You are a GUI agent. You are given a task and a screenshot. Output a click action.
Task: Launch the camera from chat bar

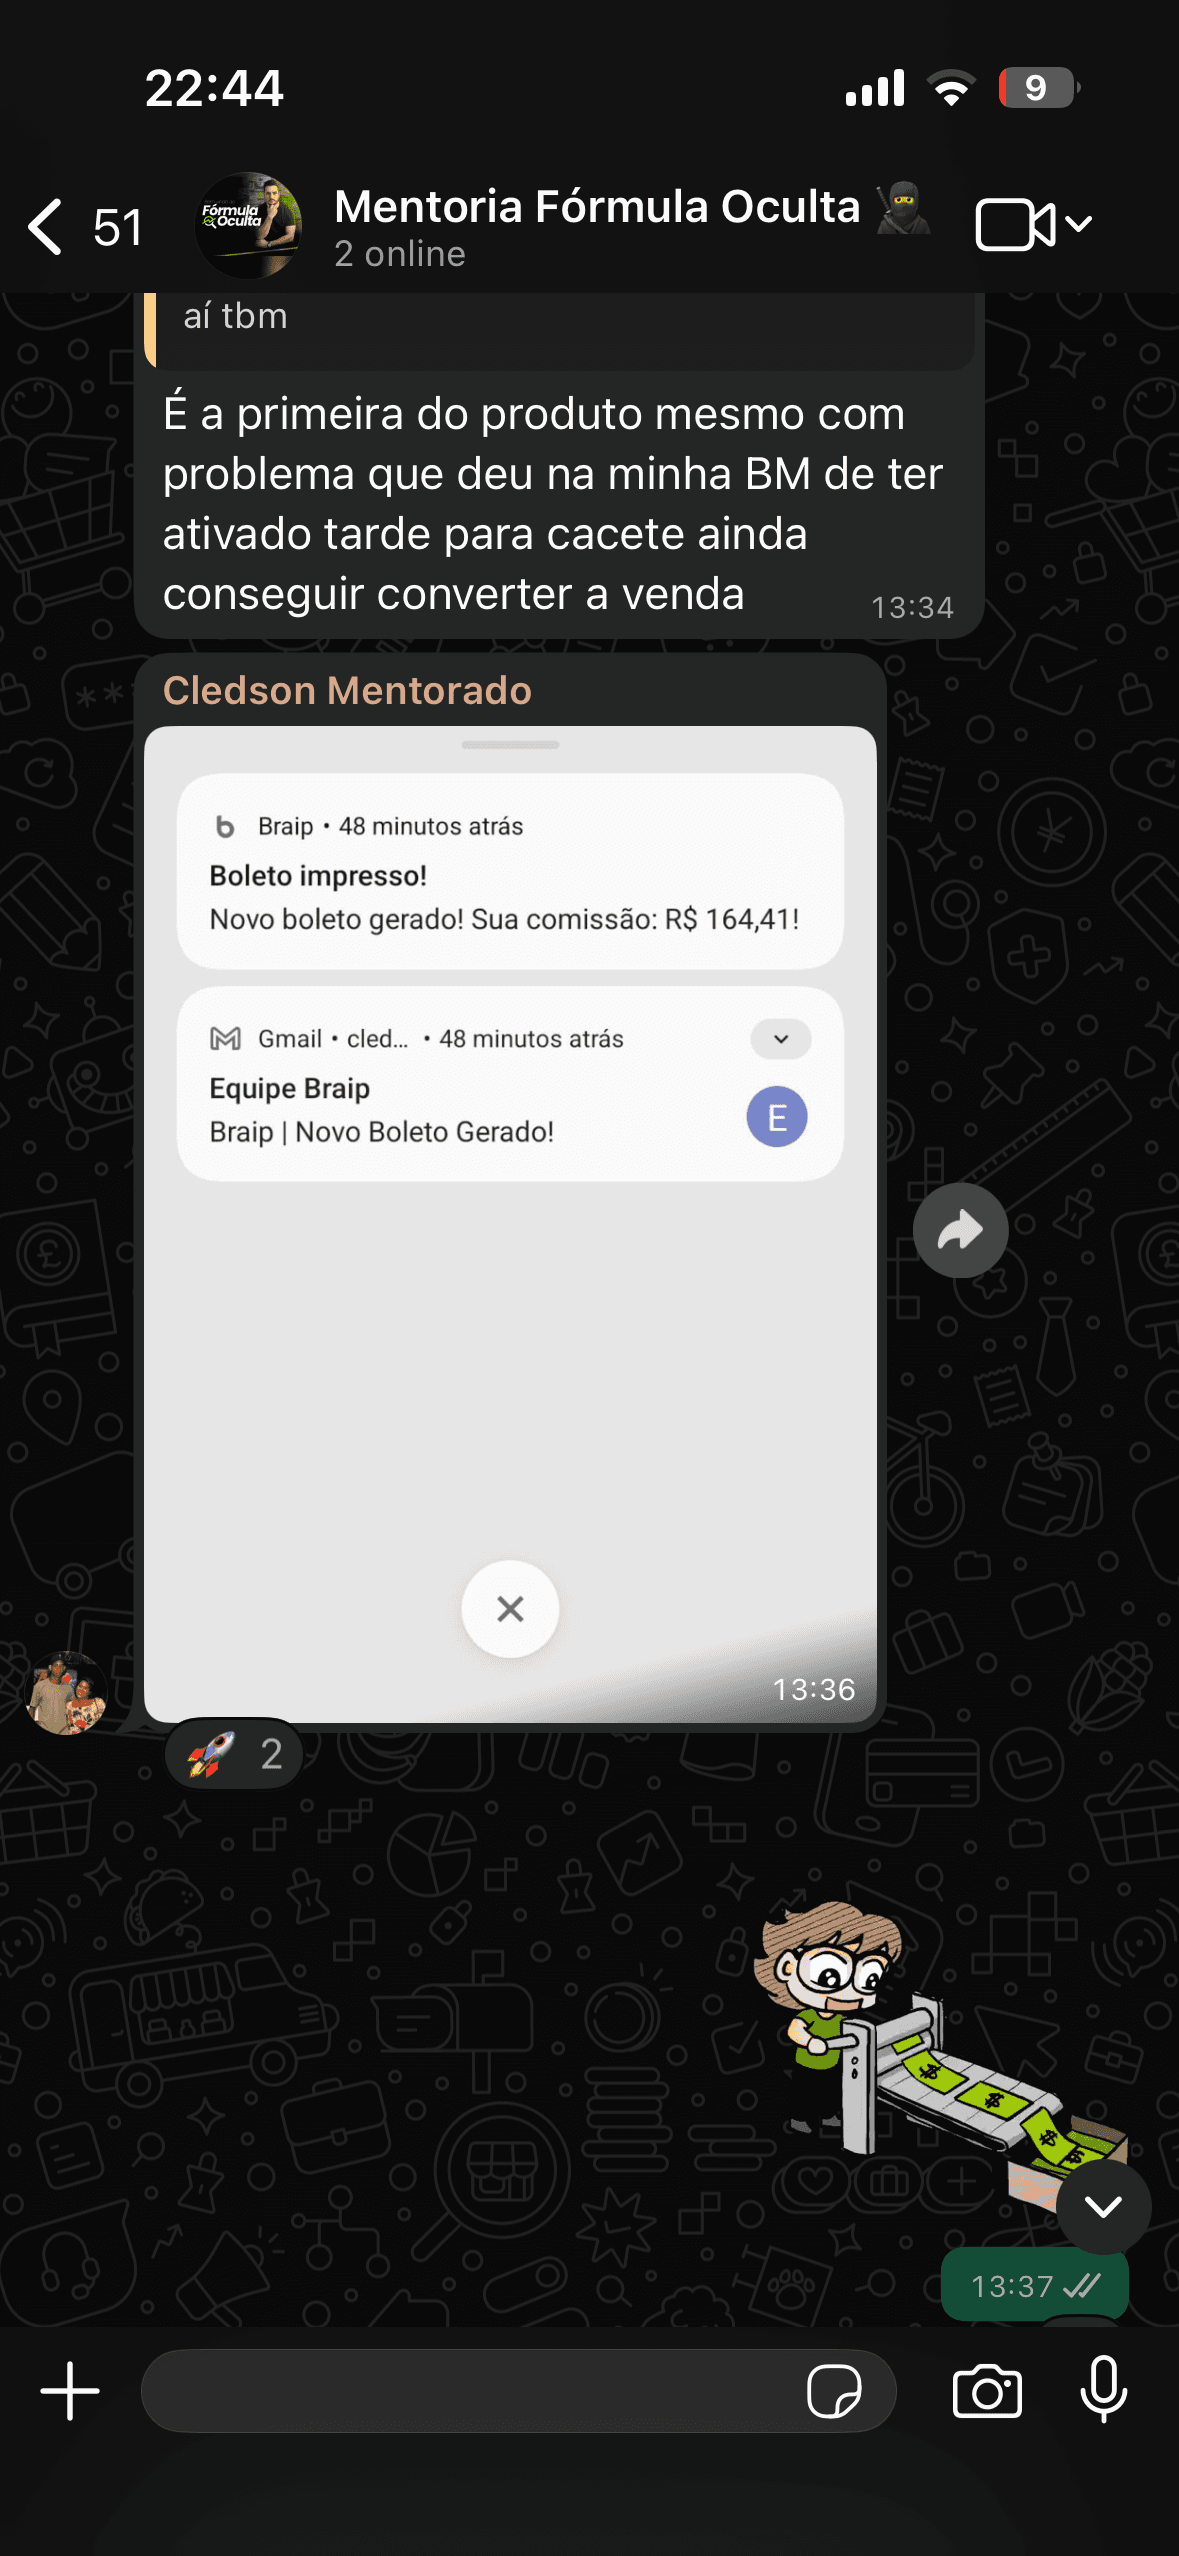[987, 2391]
